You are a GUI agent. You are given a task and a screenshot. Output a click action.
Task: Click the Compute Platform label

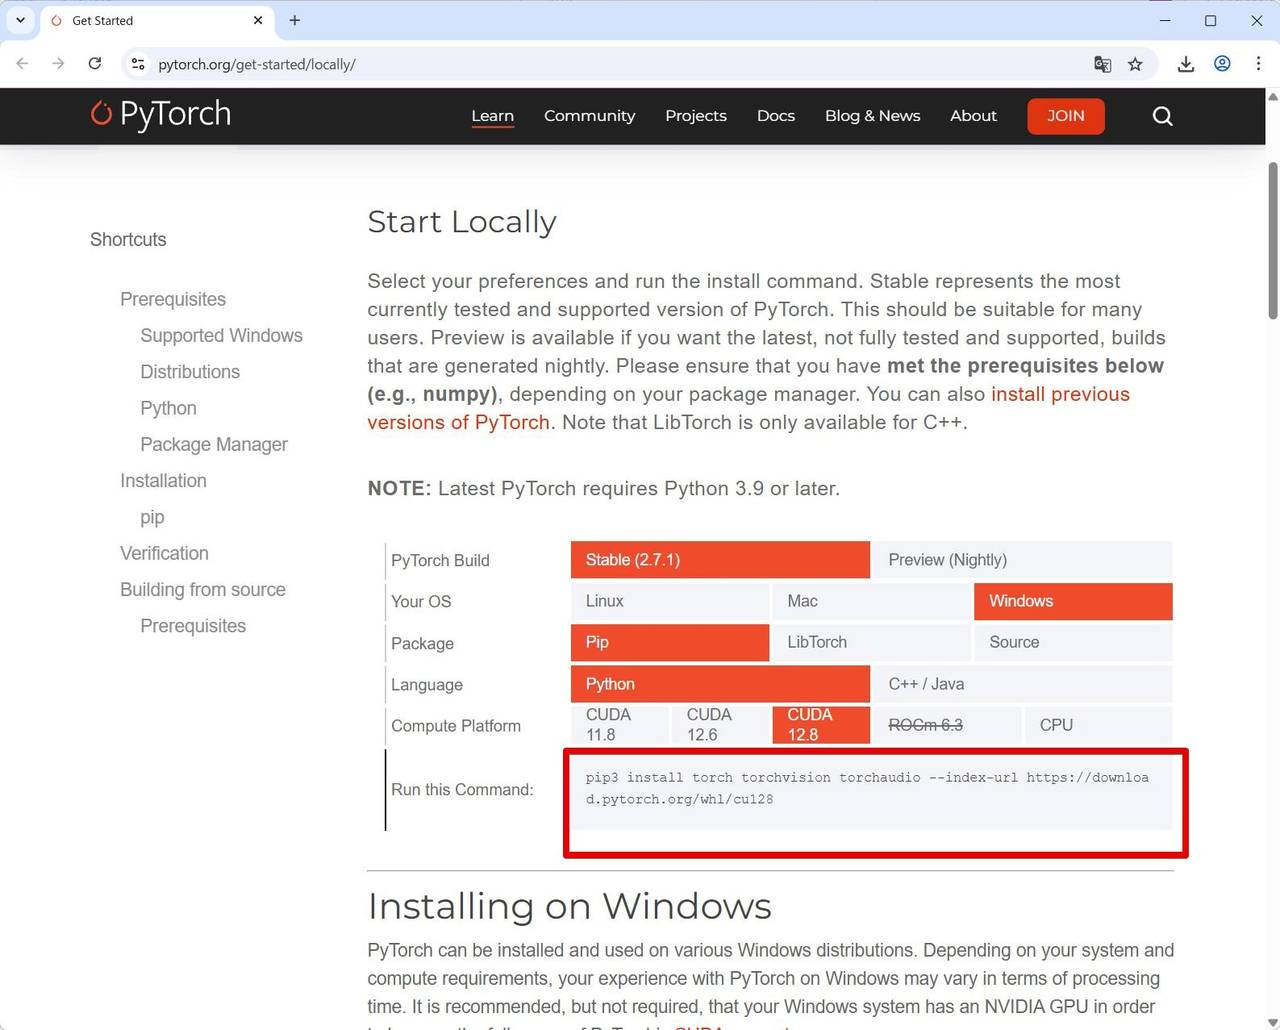(456, 726)
